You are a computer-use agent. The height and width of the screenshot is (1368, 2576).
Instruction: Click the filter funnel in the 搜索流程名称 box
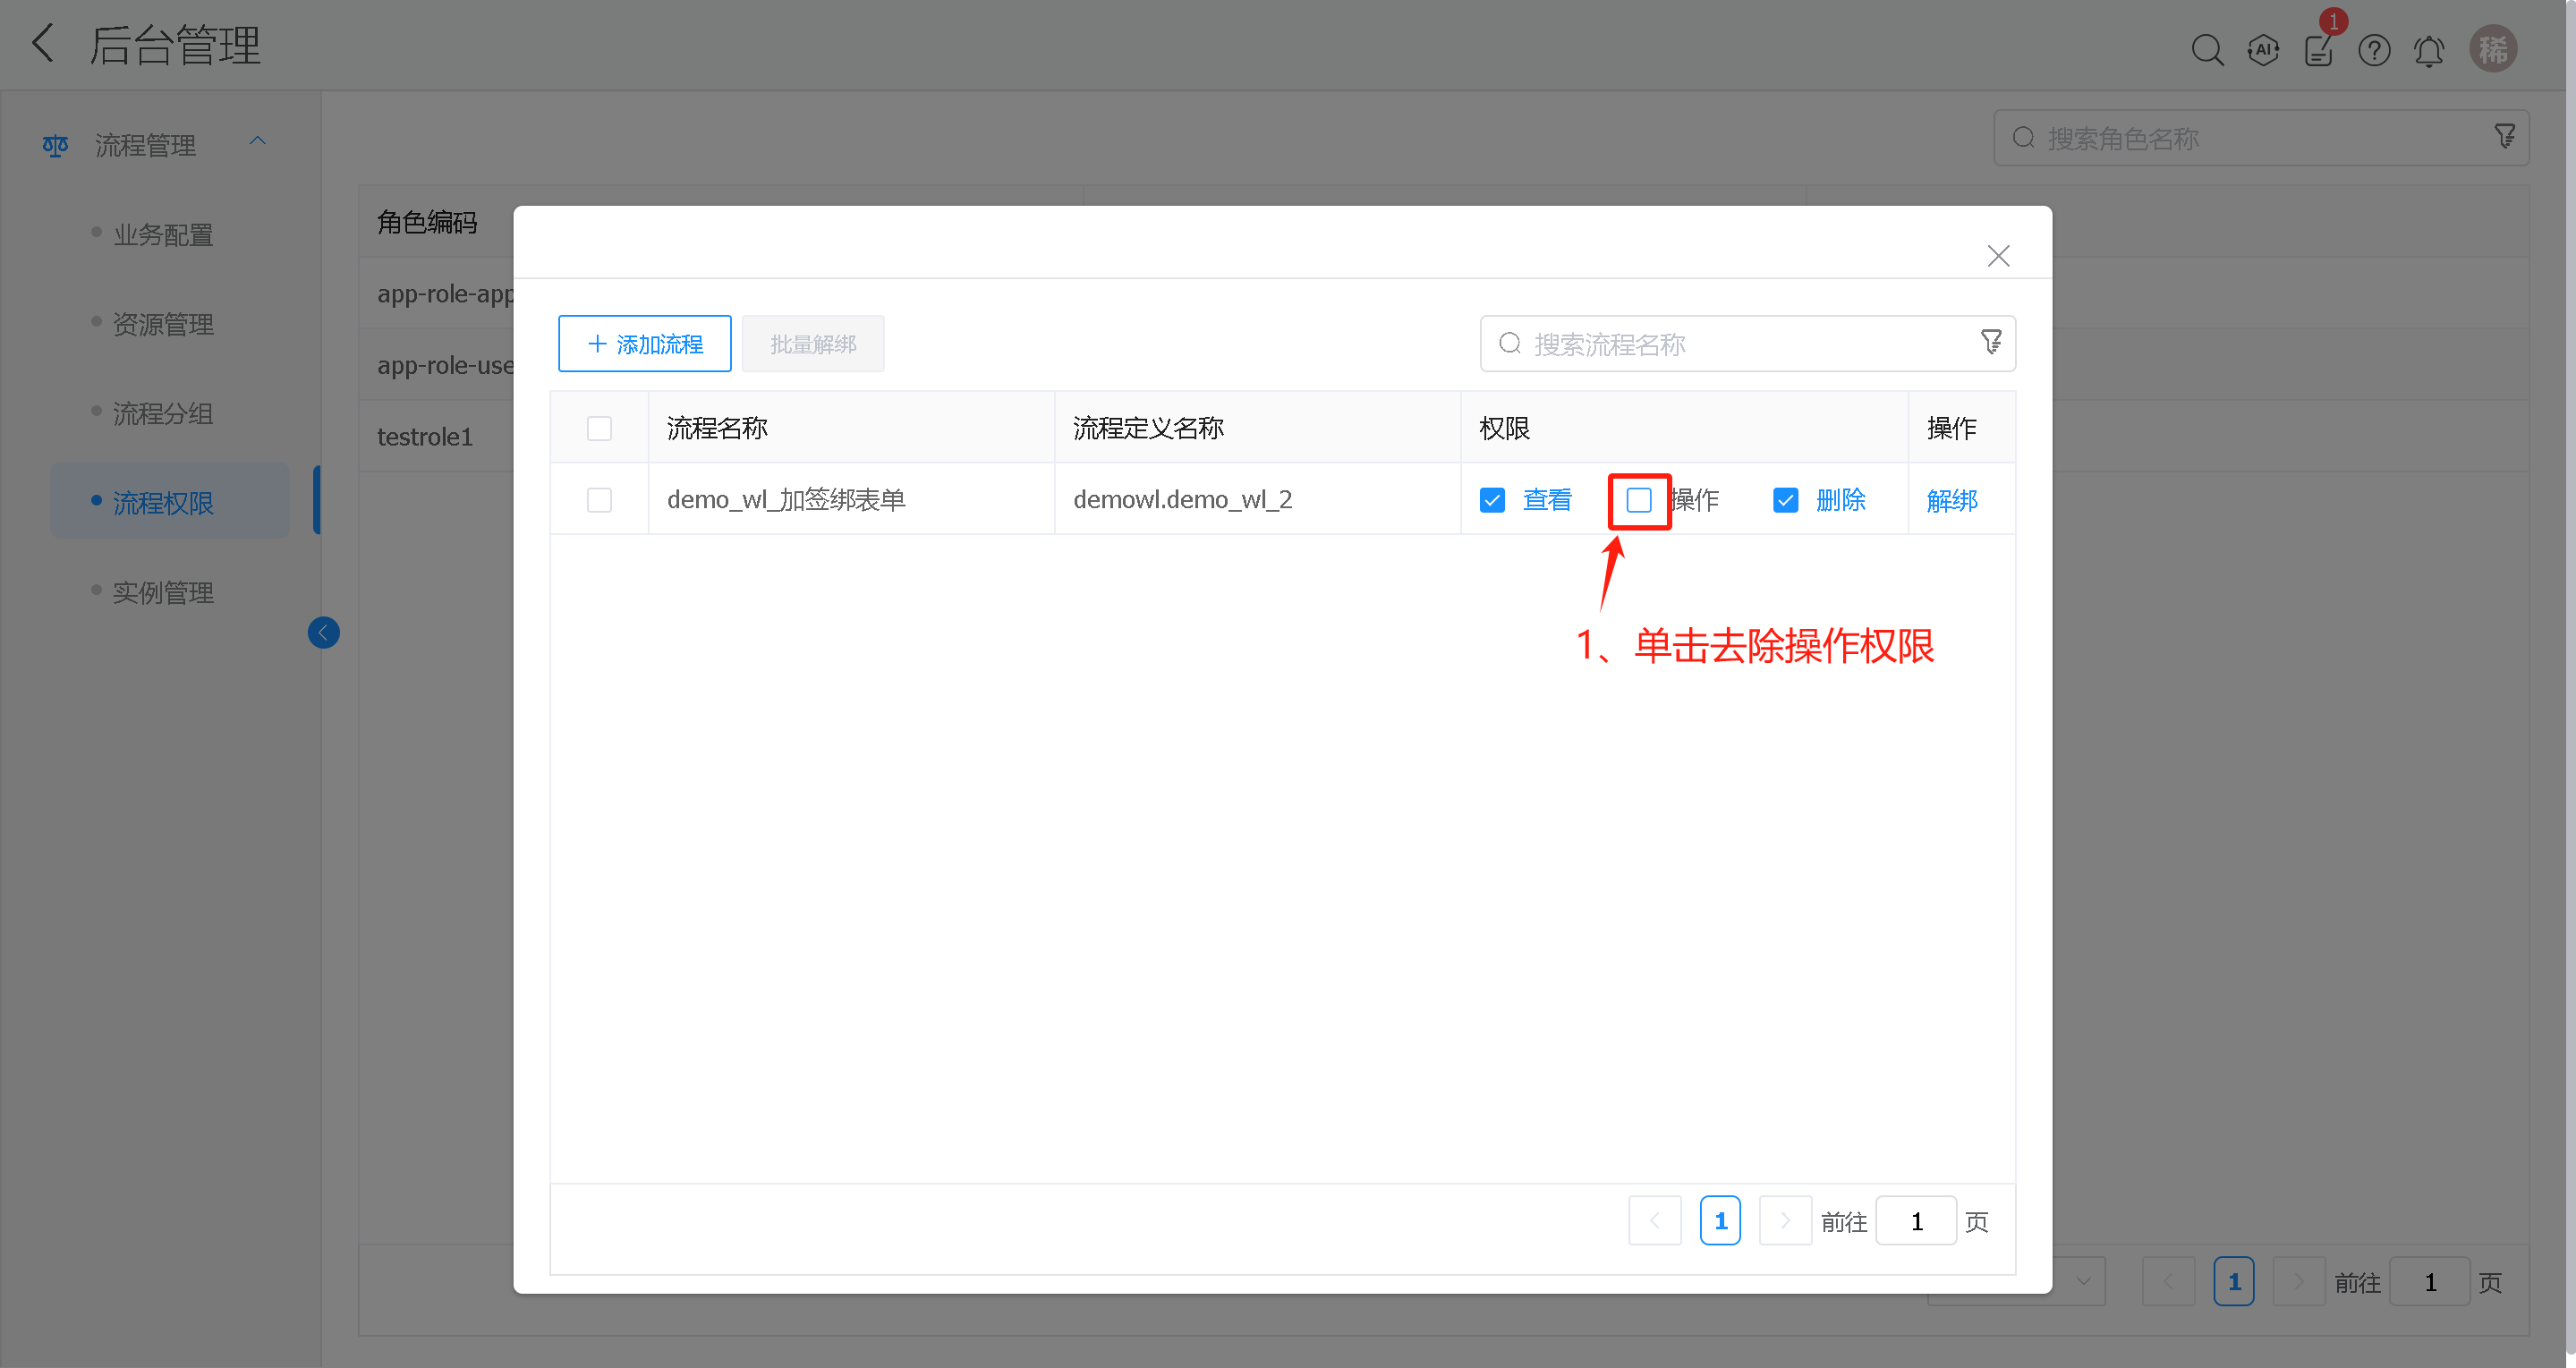pyautogui.click(x=1991, y=342)
